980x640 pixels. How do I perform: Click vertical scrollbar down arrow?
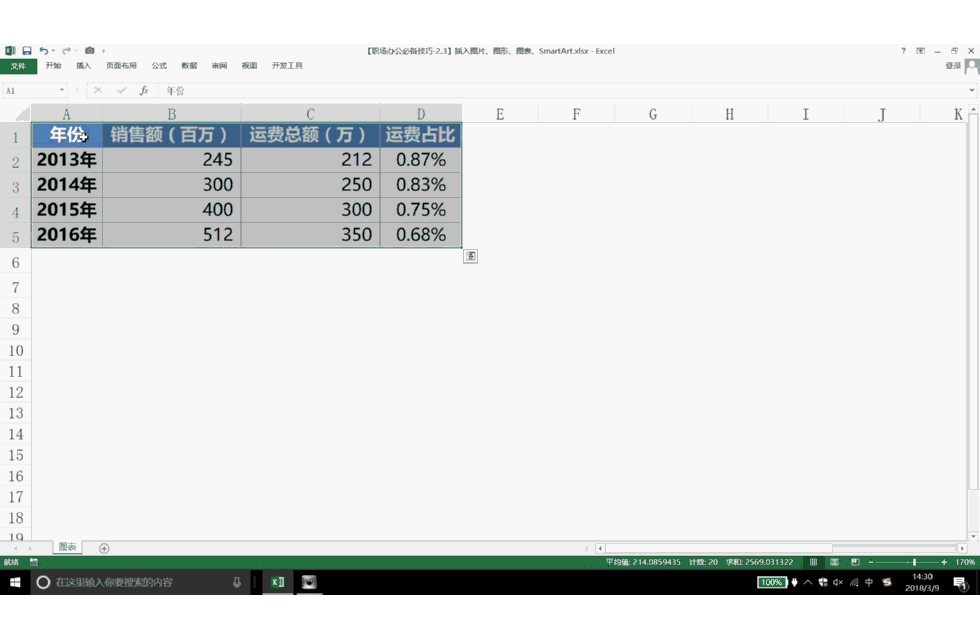(973, 536)
